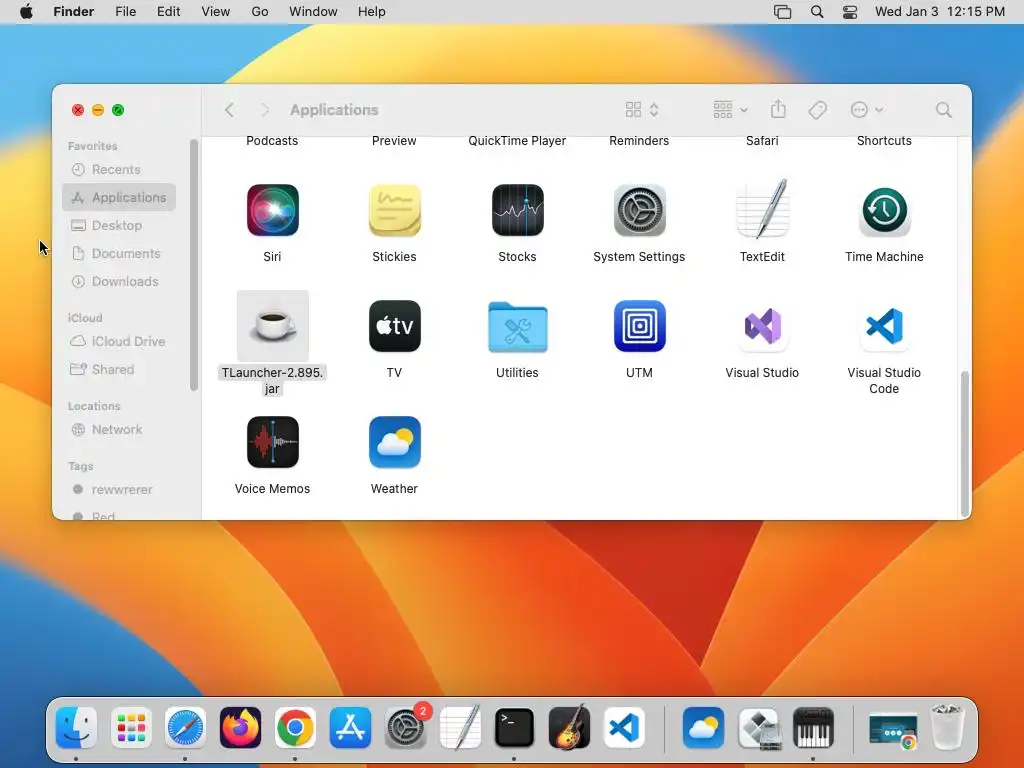This screenshot has height=768, width=1024.
Task: Open Spotlight search in menu bar
Action: 817,12
